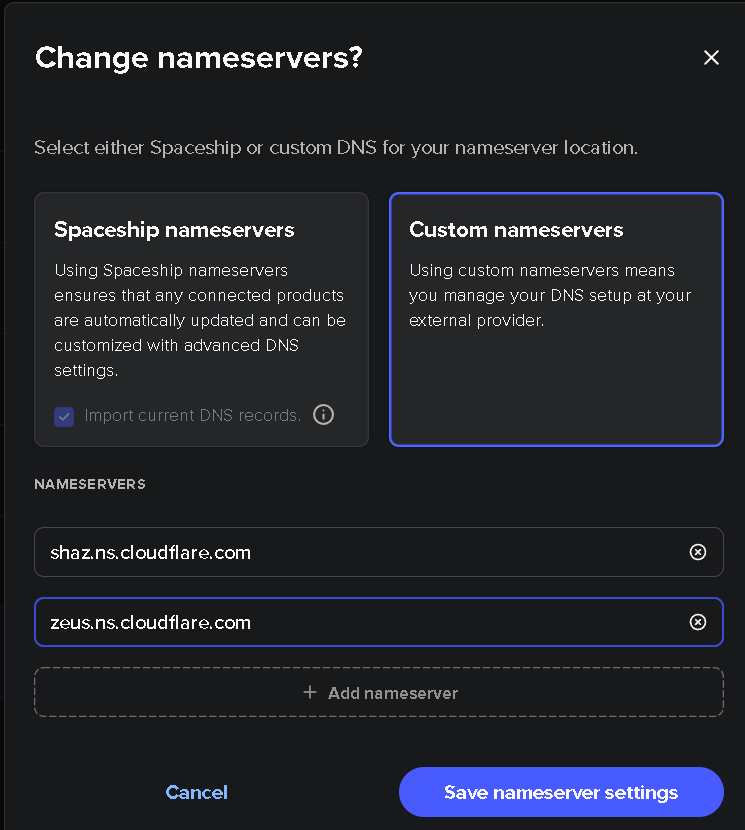Select the Custom nameservers option card

[556, 319]
